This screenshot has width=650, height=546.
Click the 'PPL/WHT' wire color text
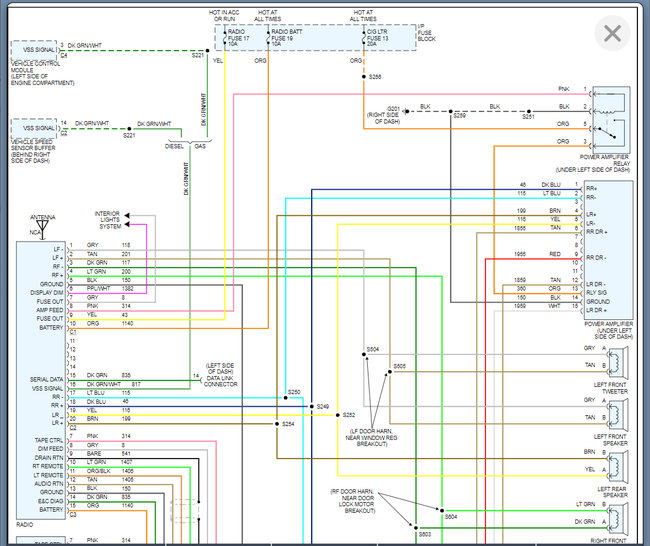click(x=98, y=288)
